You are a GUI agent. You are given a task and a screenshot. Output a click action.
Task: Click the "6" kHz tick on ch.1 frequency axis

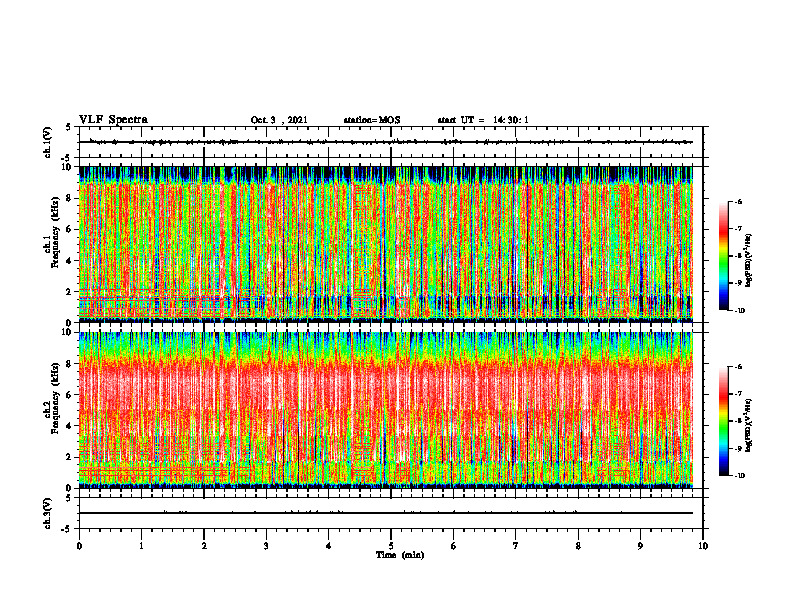70,230
